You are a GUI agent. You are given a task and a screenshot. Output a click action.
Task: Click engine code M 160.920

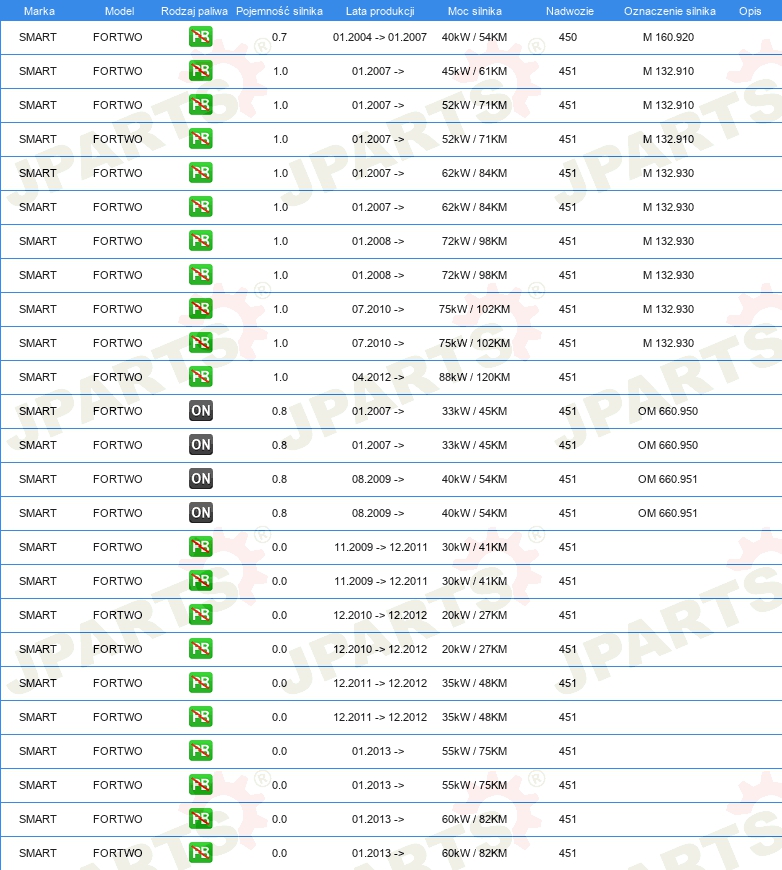(x=668, y=37)
